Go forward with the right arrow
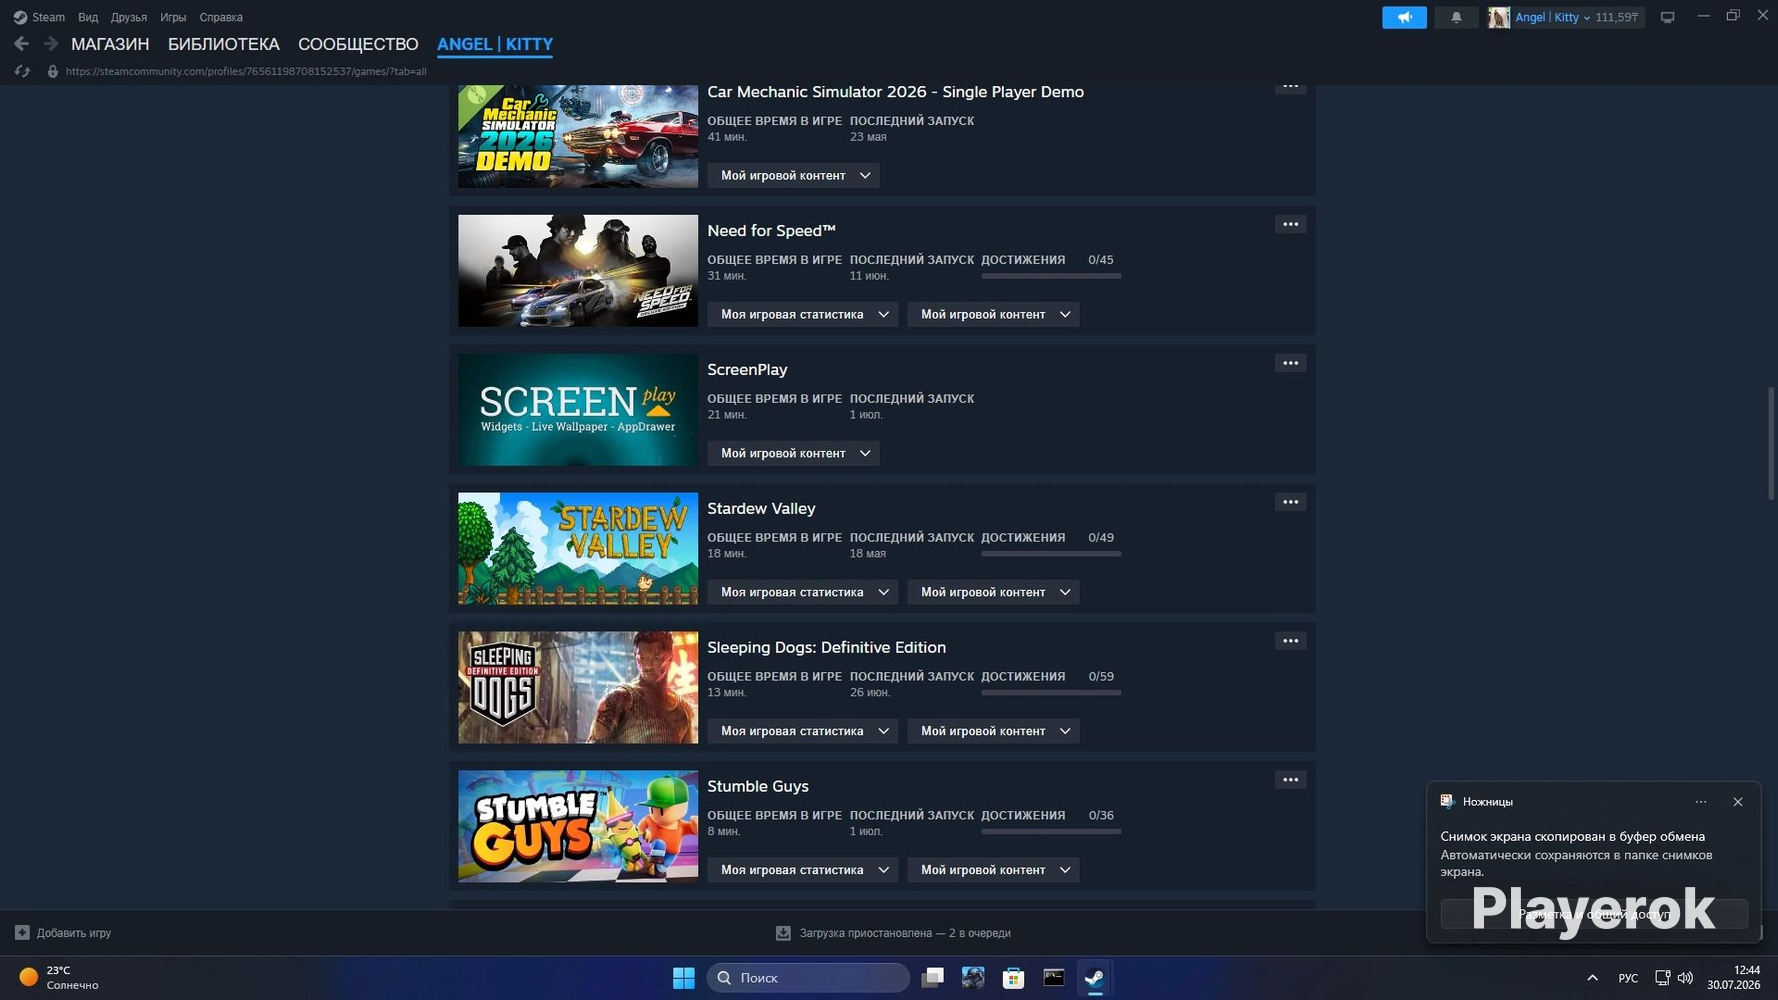 (x=50, y=44)
